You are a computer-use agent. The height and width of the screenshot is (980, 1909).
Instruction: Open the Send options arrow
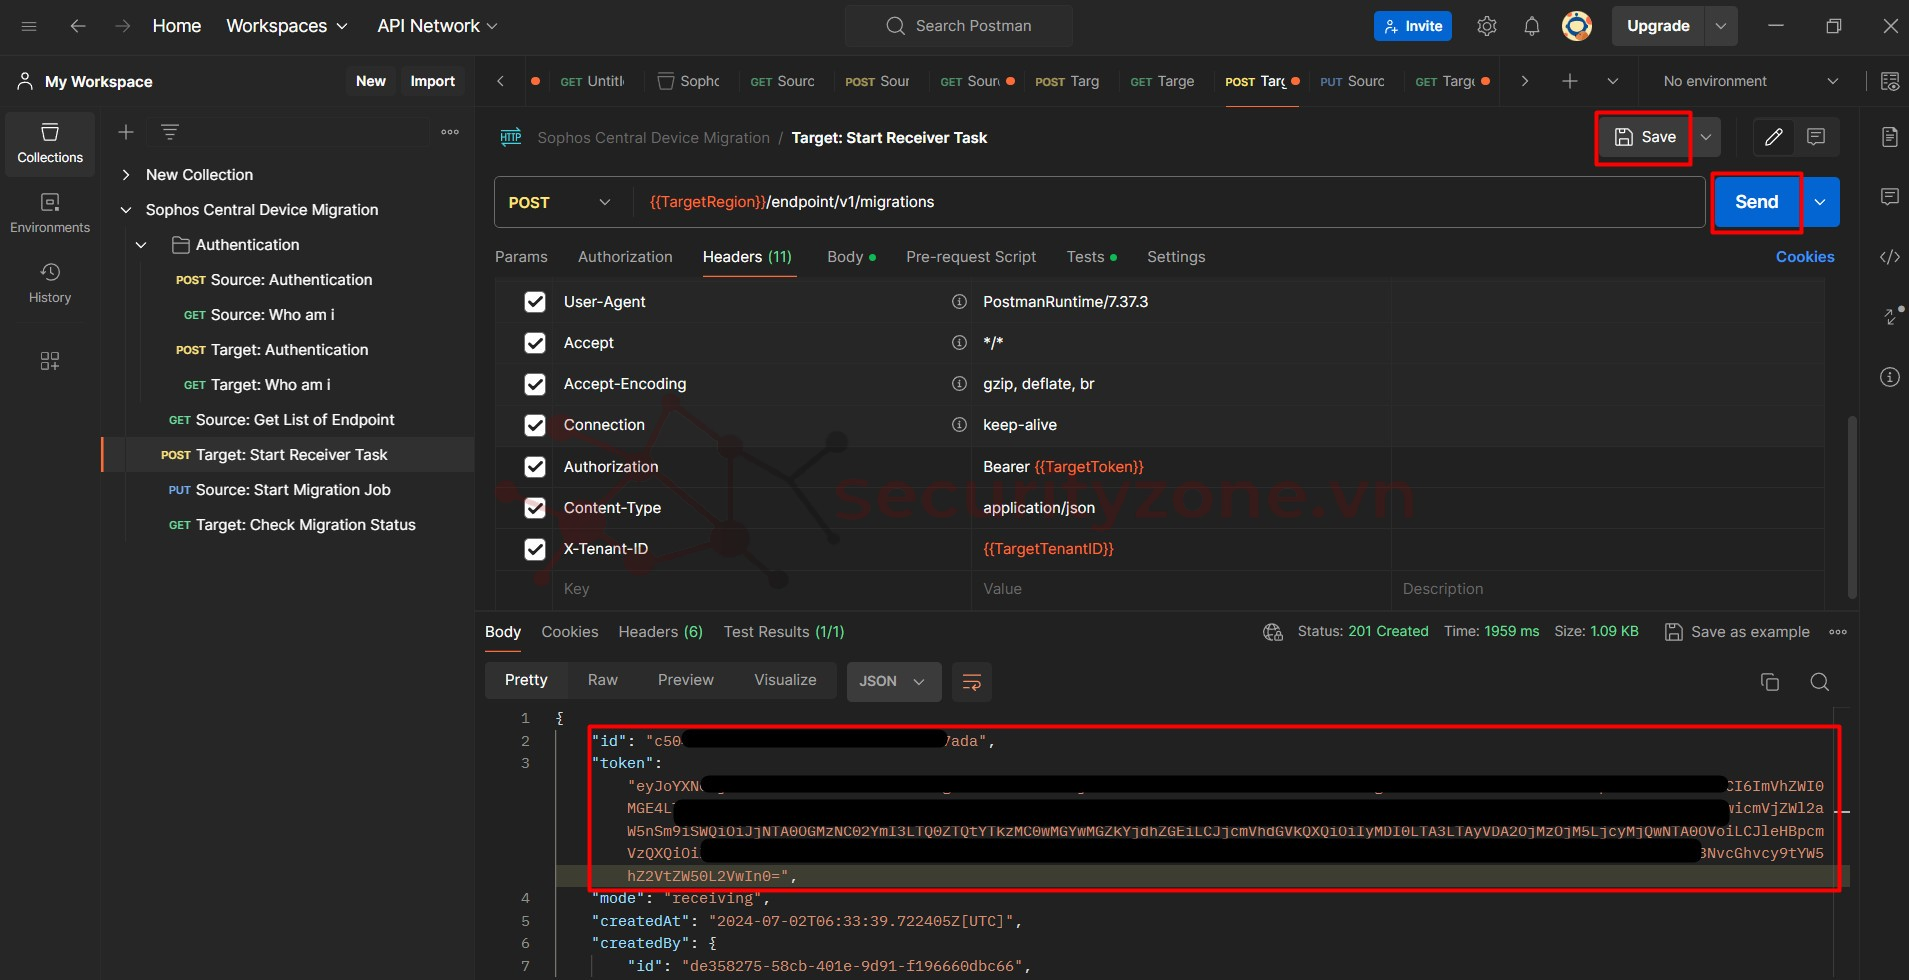[1821, 202]
